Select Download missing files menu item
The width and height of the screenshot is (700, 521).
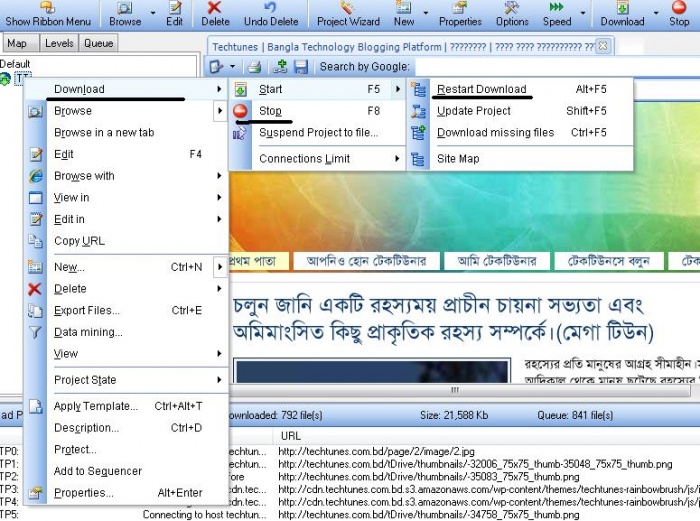[x=520, y=133]
